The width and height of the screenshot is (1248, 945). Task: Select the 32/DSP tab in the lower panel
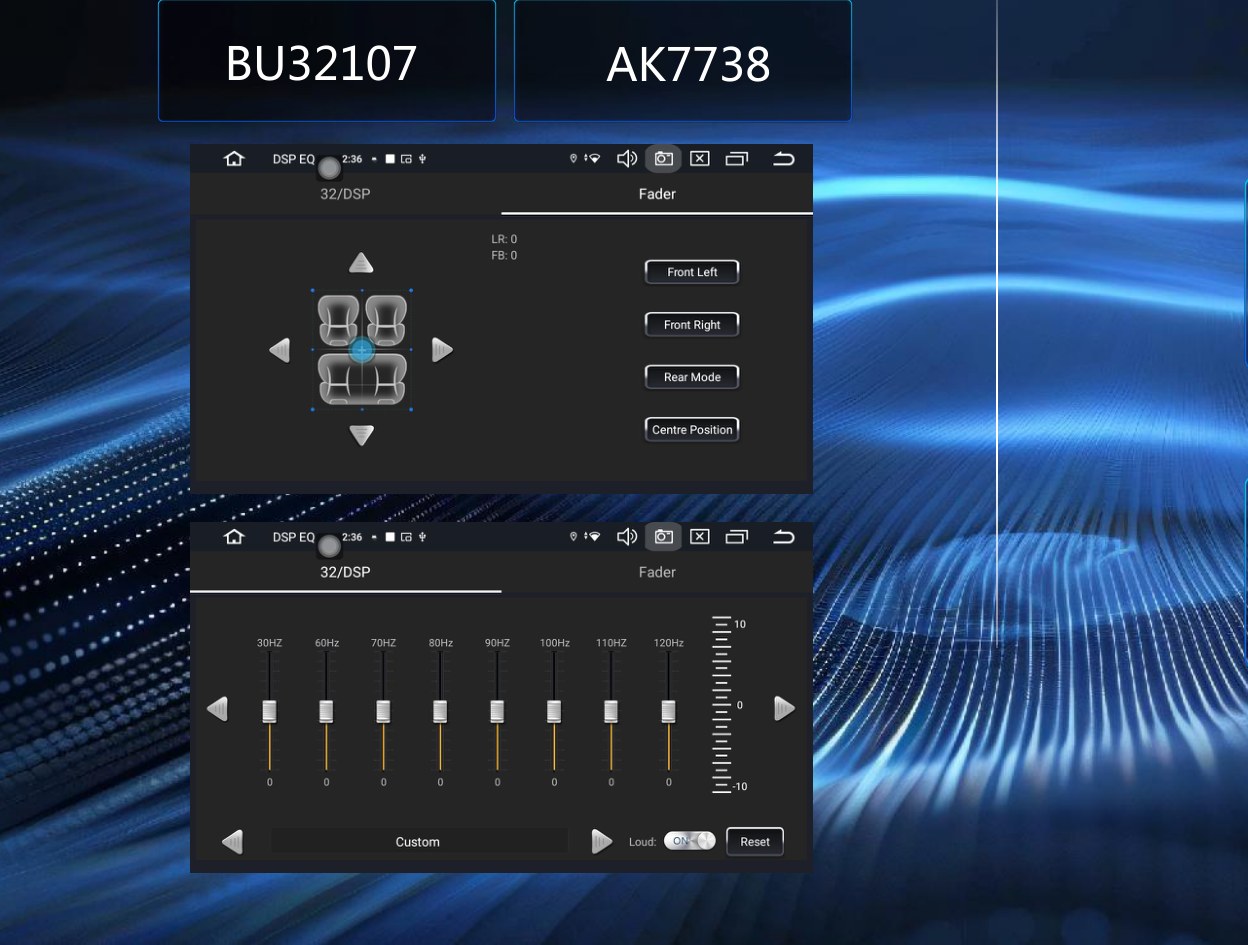tap(345, 572)
